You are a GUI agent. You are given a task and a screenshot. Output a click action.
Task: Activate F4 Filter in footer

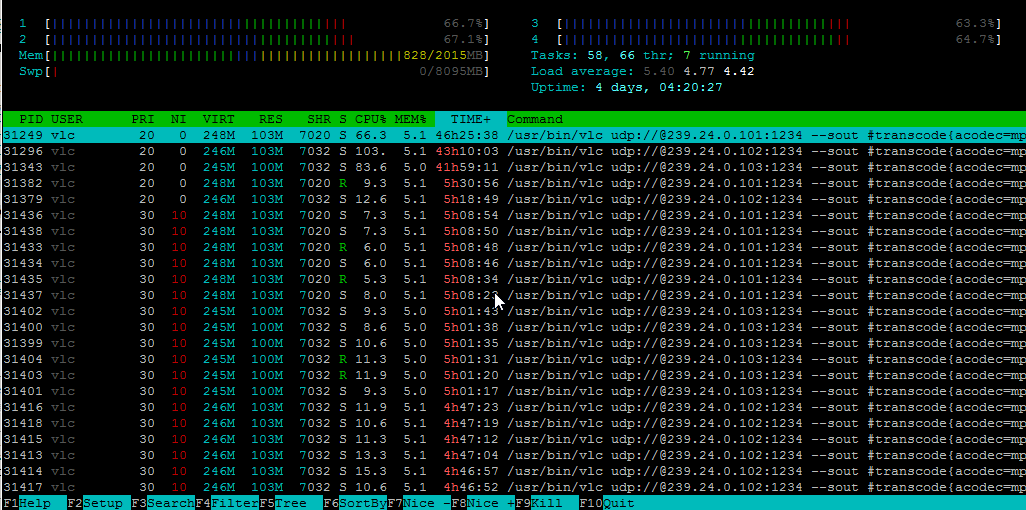[226, 503]
